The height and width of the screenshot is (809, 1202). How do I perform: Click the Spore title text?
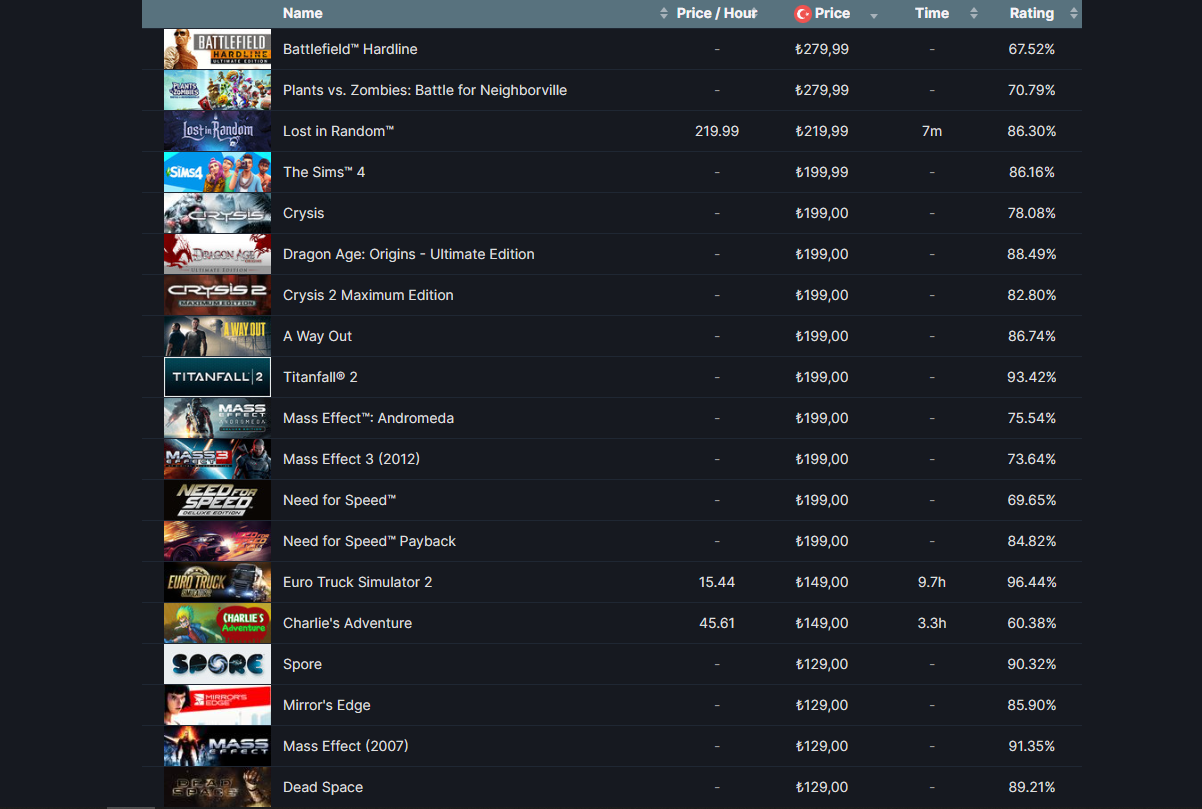[302, 664]
